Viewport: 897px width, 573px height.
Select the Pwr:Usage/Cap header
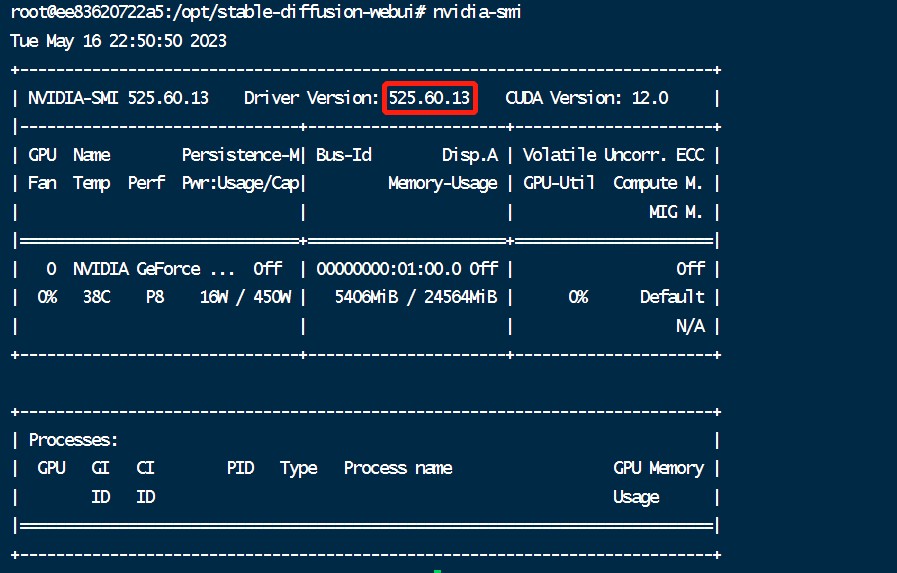click(241, 184)
